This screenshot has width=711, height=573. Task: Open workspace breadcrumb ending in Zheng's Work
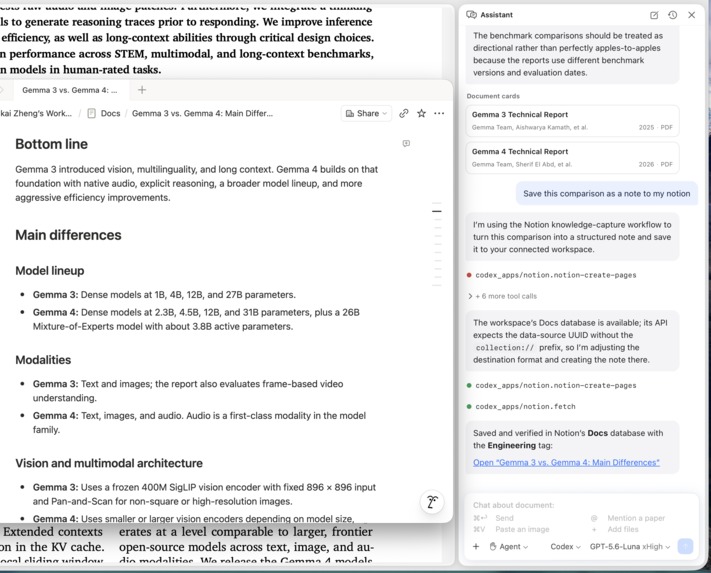point(36,113)
